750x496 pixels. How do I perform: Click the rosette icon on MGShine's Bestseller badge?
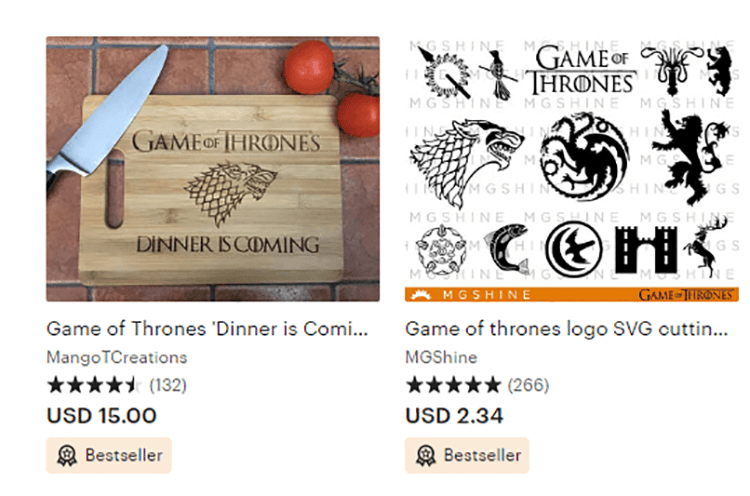[426, 455]
